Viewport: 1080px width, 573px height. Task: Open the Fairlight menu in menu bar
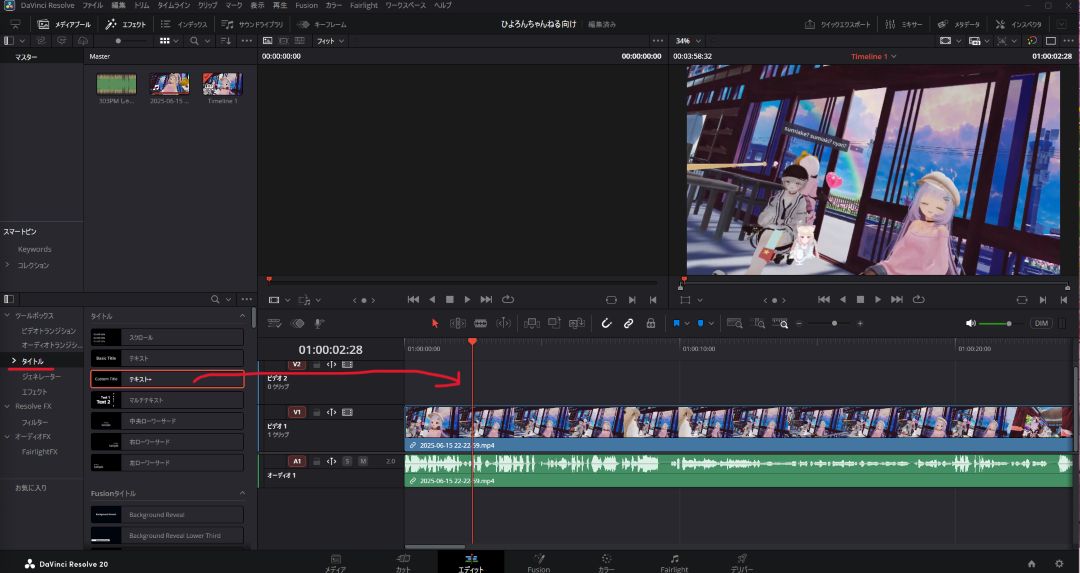(x=364, y=5)
